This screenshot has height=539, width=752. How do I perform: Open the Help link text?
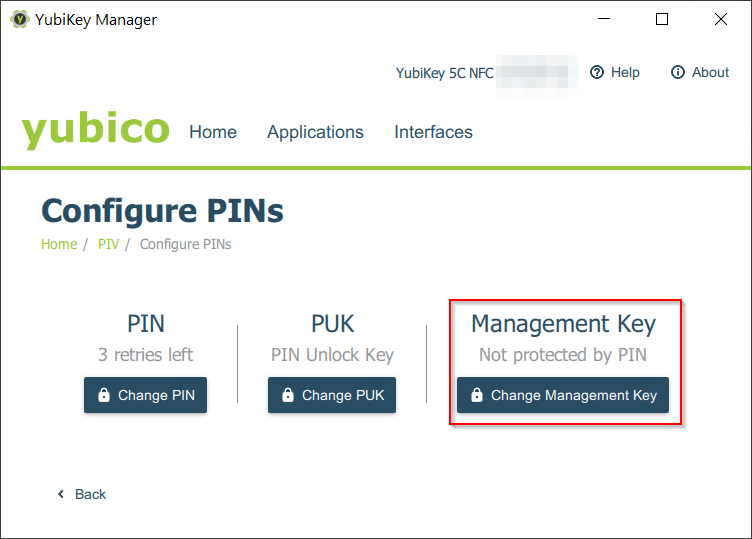[625, 72]
